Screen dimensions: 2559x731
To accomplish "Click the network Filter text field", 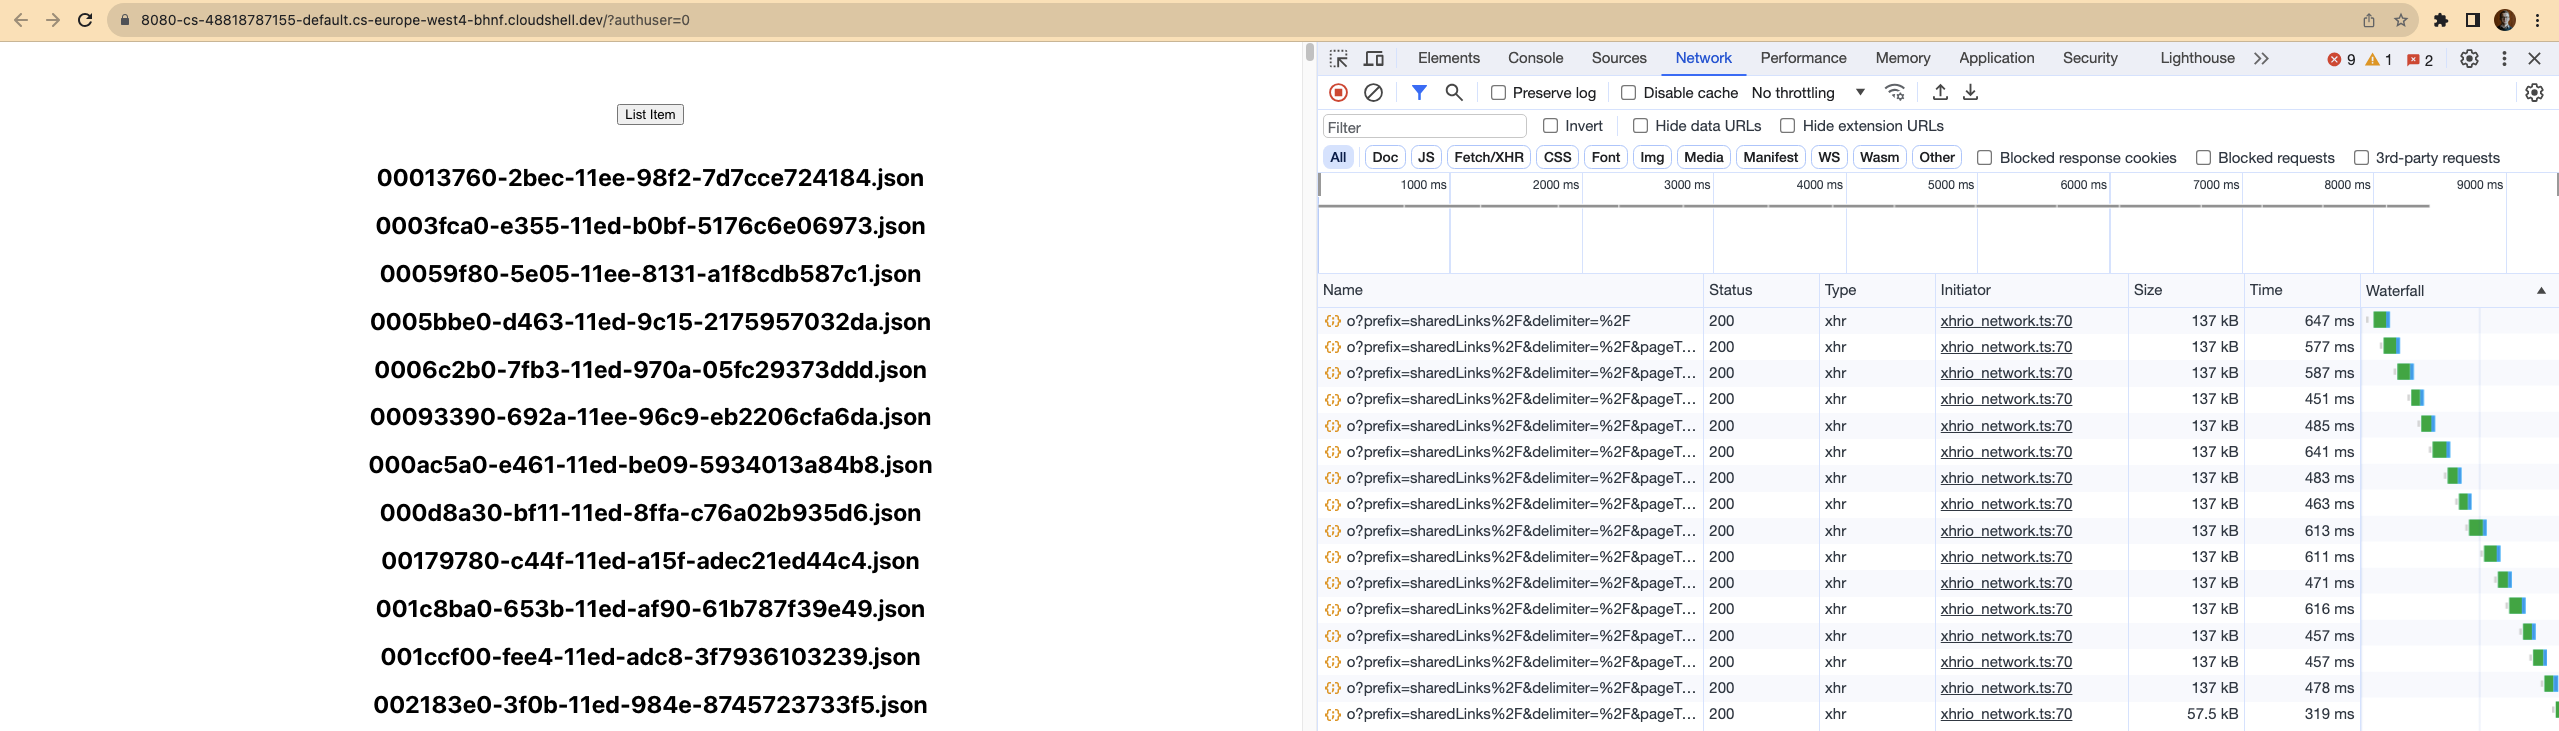I will click(x=1424, y=126).
